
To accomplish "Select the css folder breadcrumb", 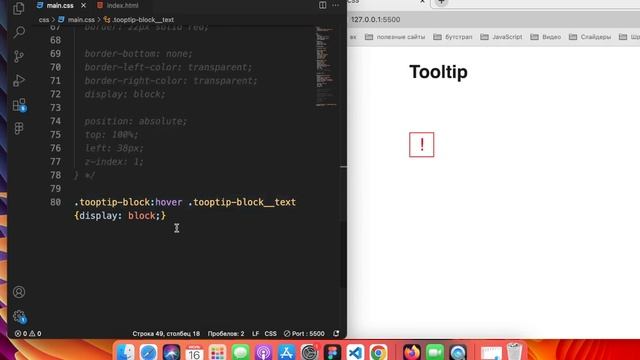I will [44, 20].
